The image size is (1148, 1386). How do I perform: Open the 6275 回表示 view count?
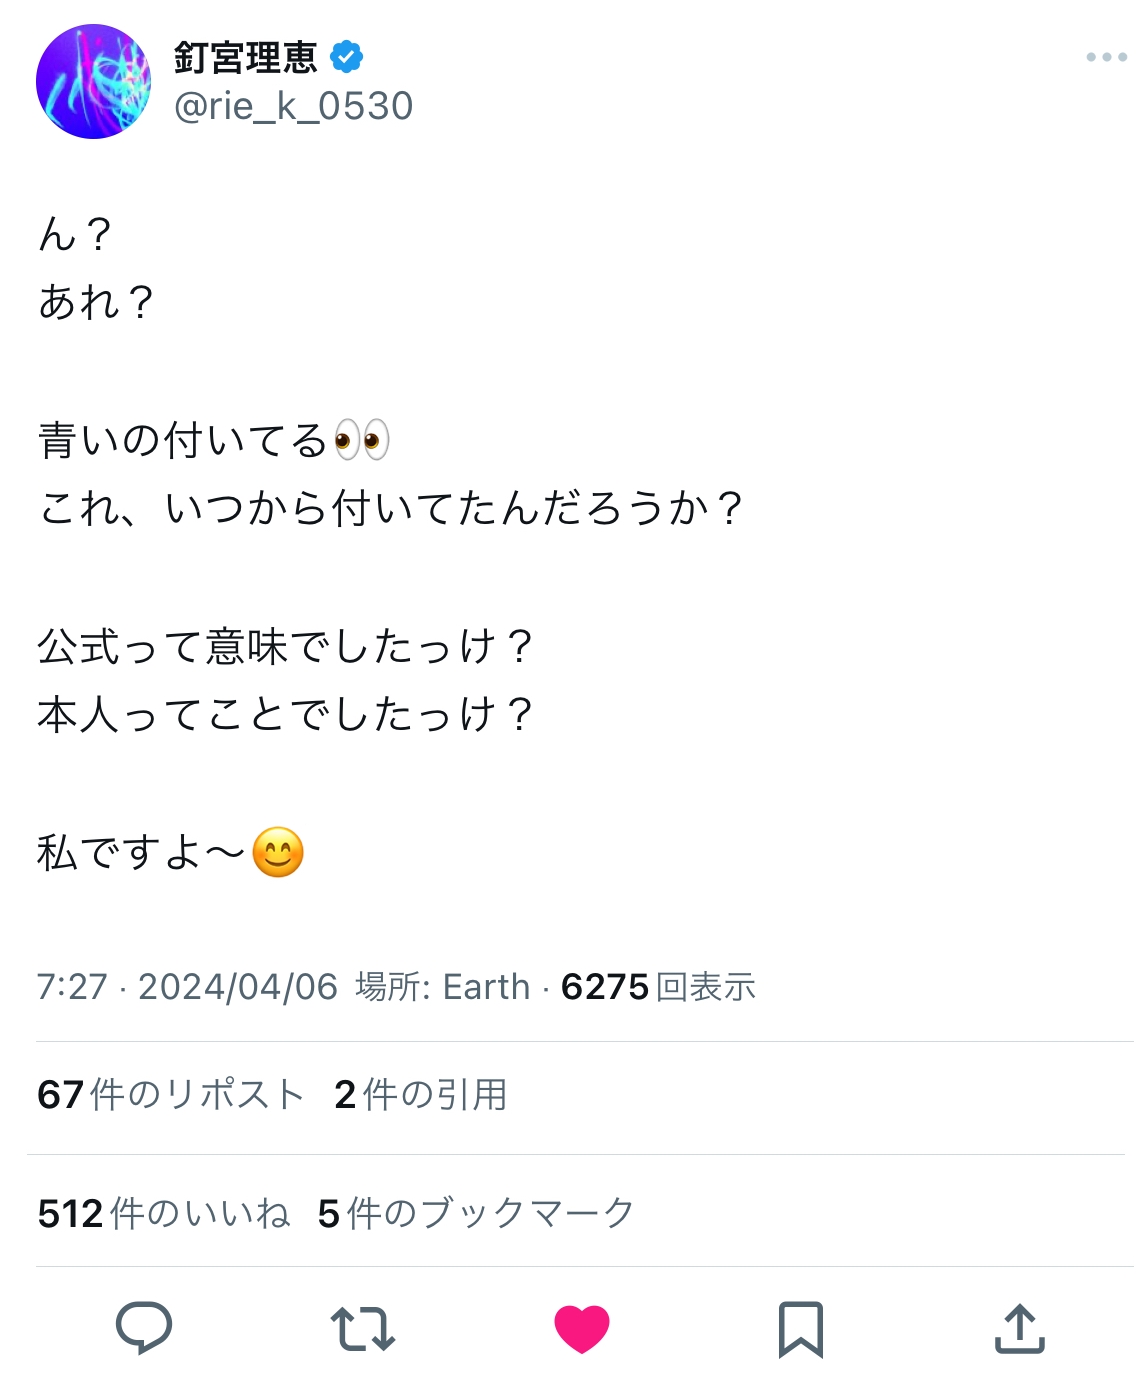pos(658,987)
